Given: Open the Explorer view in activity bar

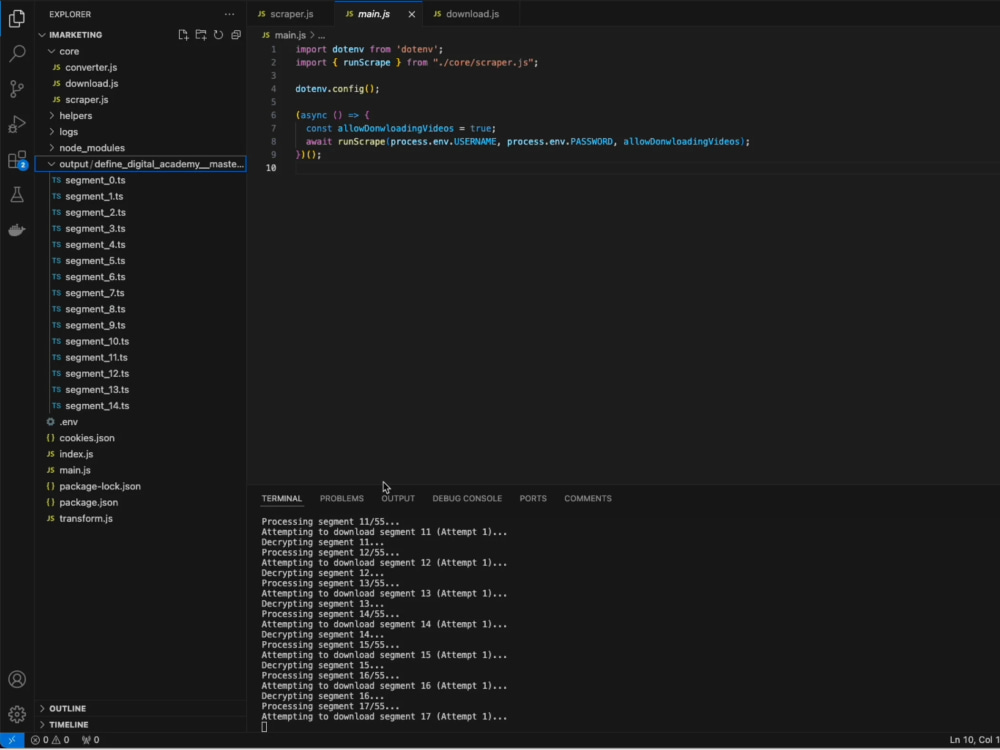Looking at the screenshot, I should 17,18.
